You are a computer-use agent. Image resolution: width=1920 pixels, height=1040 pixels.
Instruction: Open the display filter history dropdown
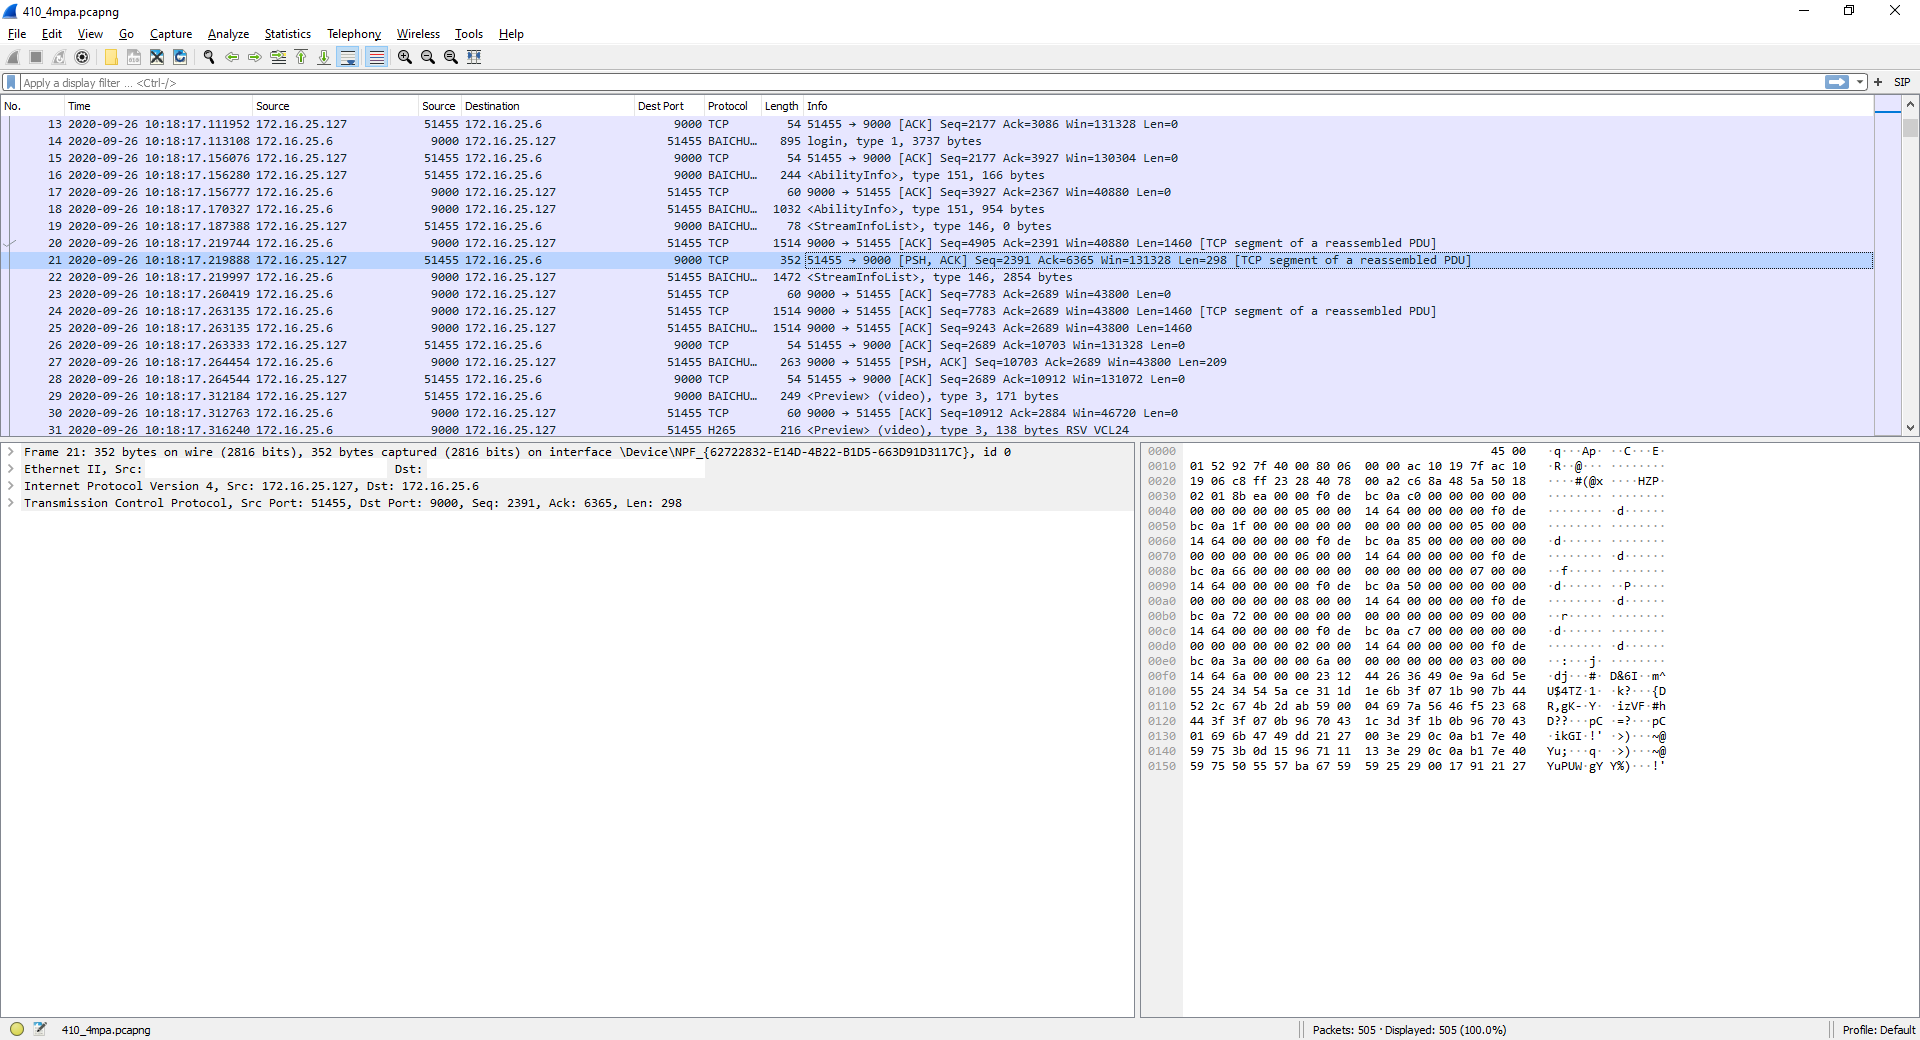(x=1860, y=82)
